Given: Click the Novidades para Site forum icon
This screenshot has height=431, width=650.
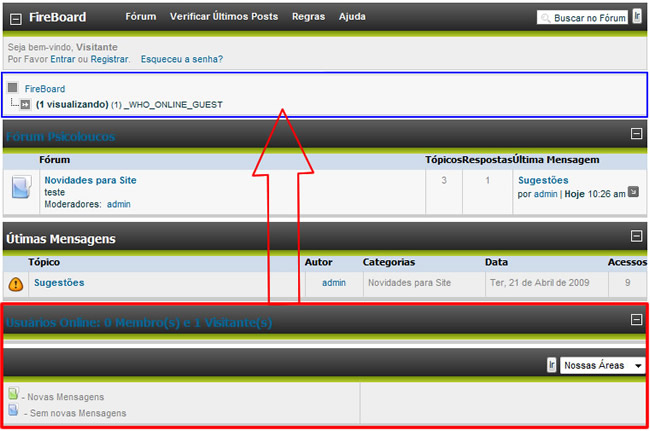Looking at the screenshot, I should point(22,186).
